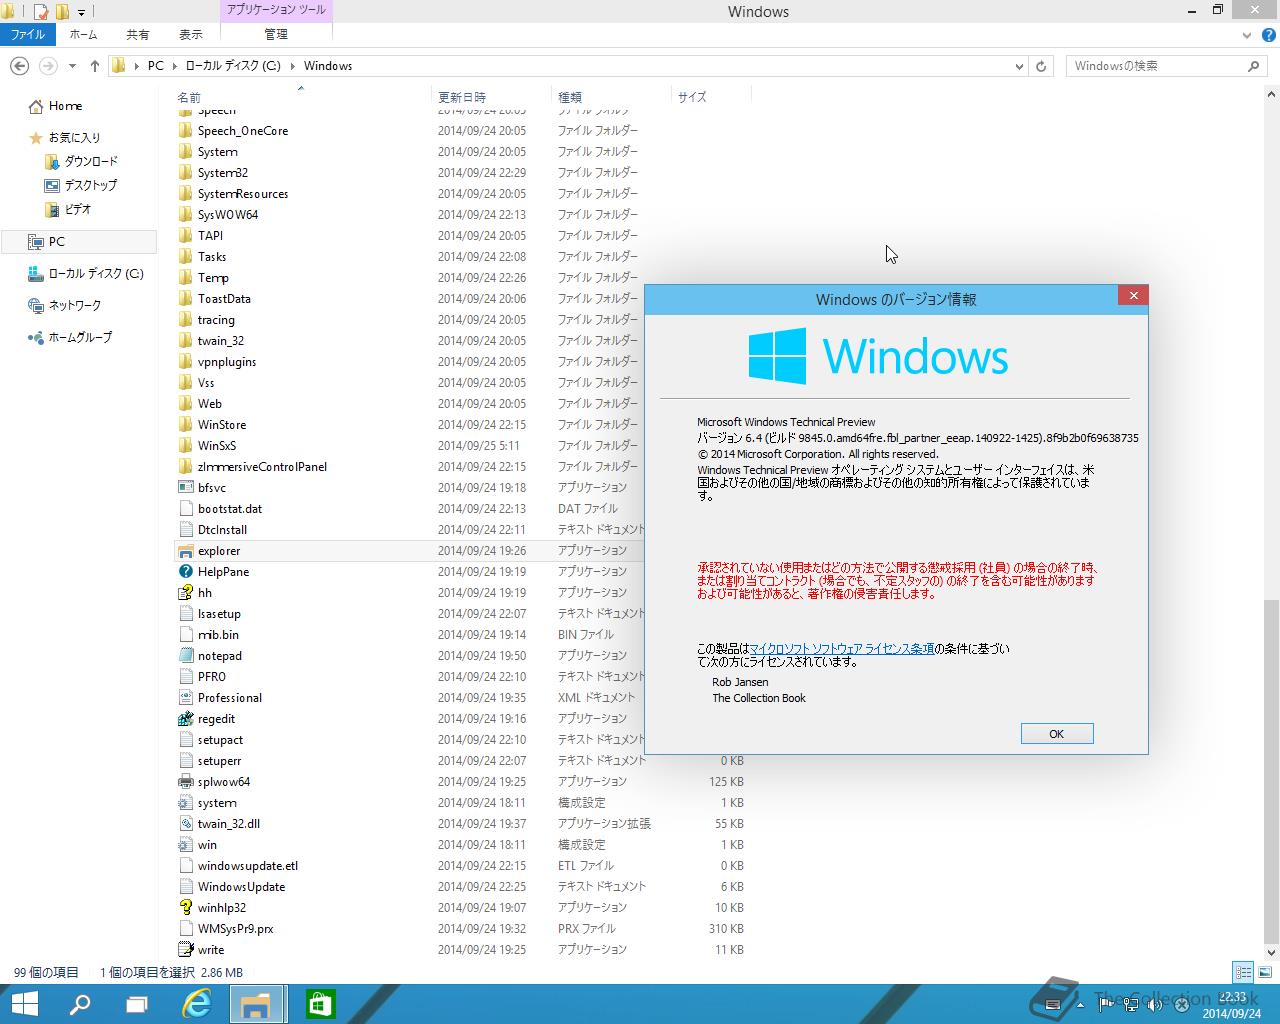Screen dimensions: 1280x1024
Task: Expand the ローカル ディスク (C:) breadcrumb chevron
Action: coord(293,66)
